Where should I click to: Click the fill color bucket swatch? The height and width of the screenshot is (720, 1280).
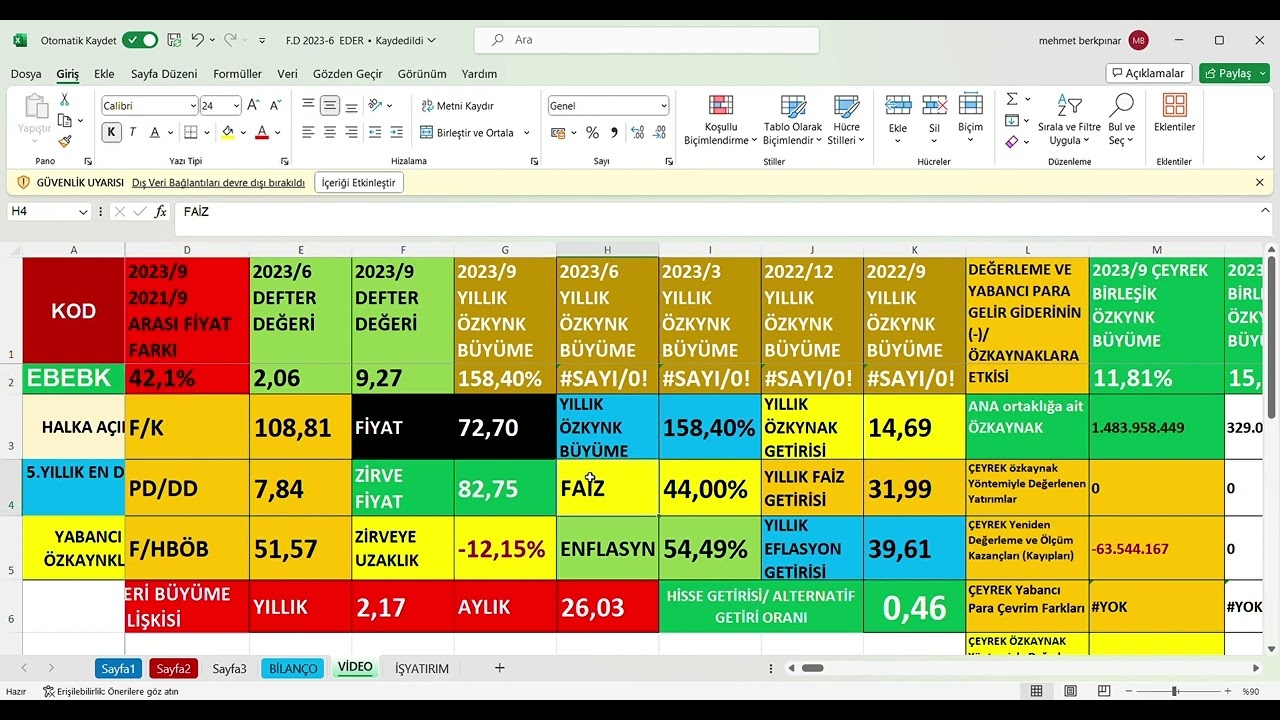click(x=227, y=132)
